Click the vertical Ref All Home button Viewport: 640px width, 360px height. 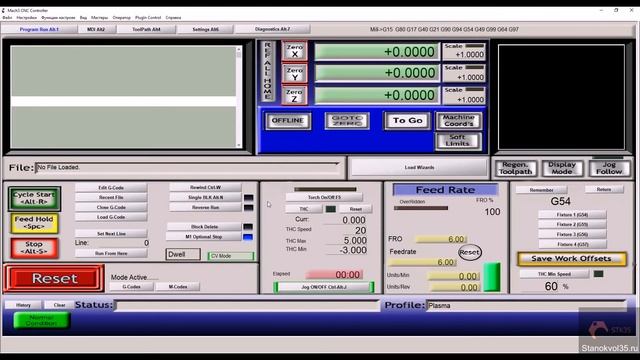click(267, 71)
